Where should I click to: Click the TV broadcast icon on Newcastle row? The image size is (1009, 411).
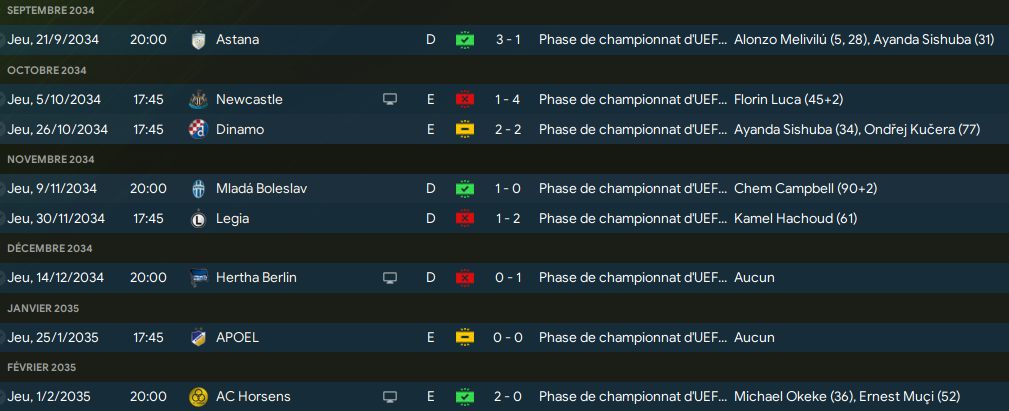click(x=390, y=100)
